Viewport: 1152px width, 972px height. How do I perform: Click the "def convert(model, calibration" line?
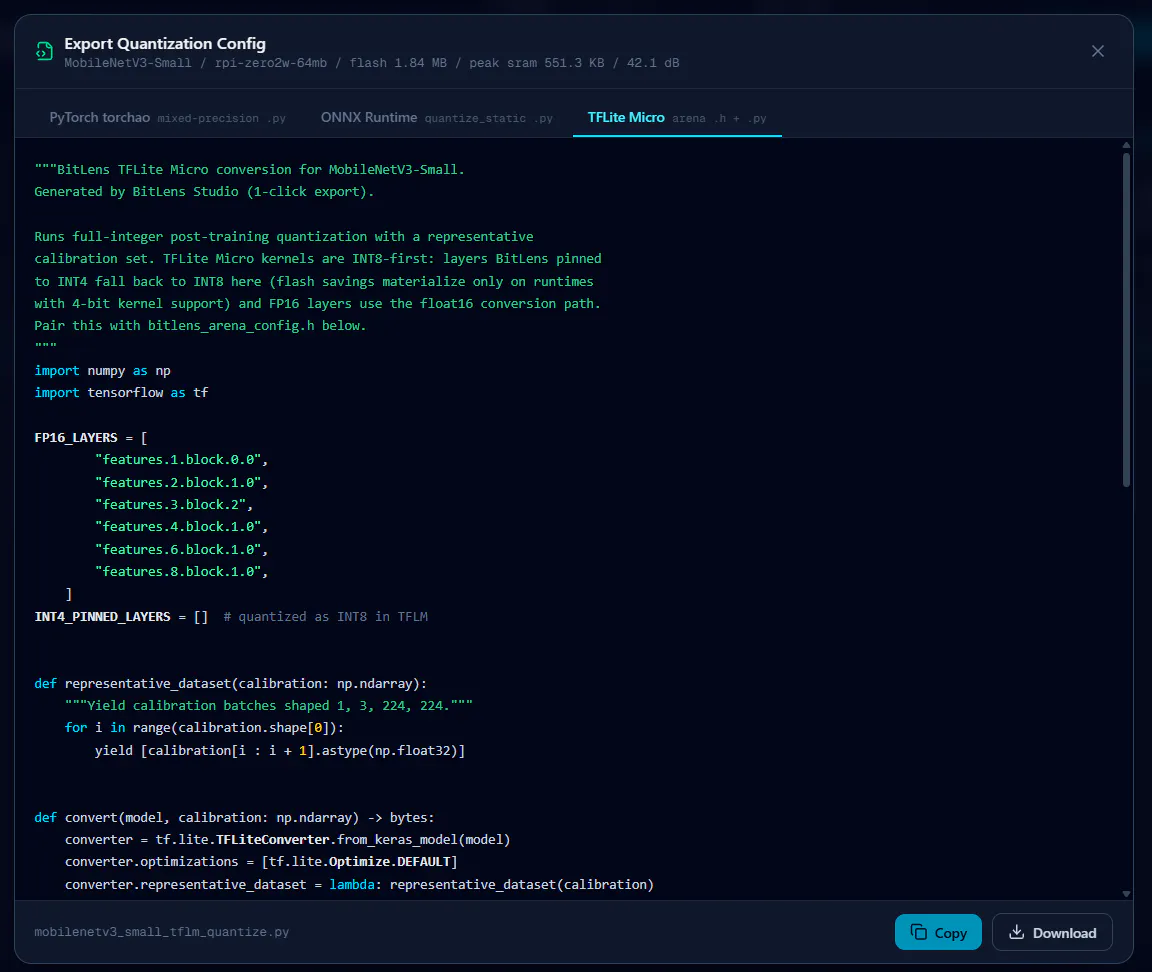click(x=234, y=818)
